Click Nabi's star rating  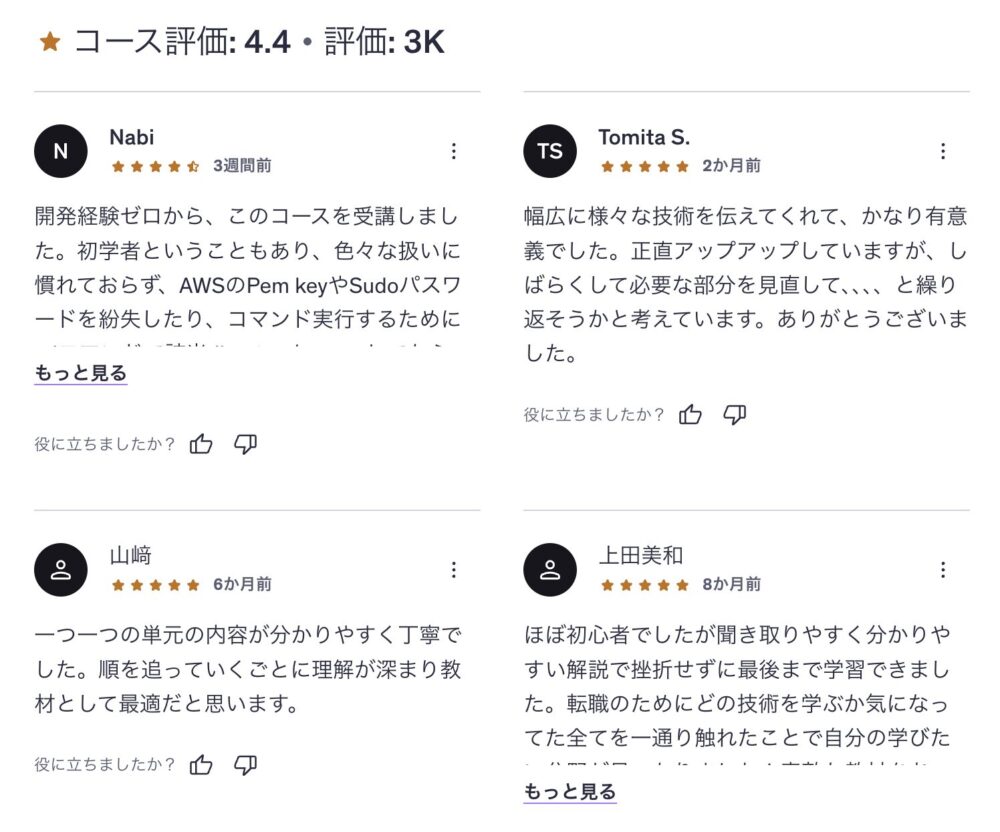155,166
